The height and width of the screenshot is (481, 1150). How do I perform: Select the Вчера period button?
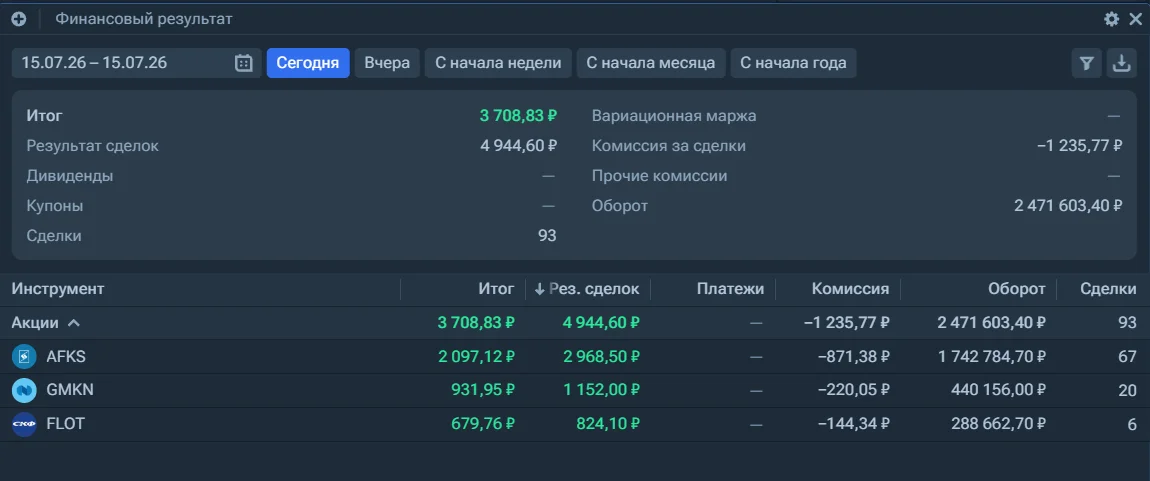(387, 63)
